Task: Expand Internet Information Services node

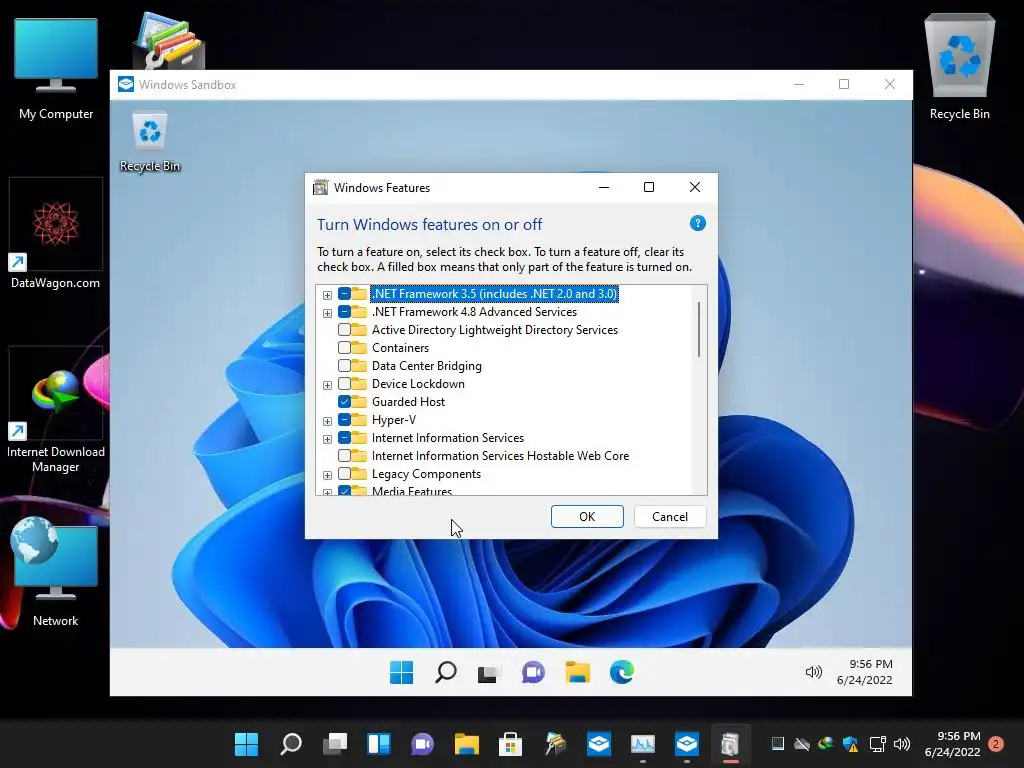Action: tap(327, 439)
